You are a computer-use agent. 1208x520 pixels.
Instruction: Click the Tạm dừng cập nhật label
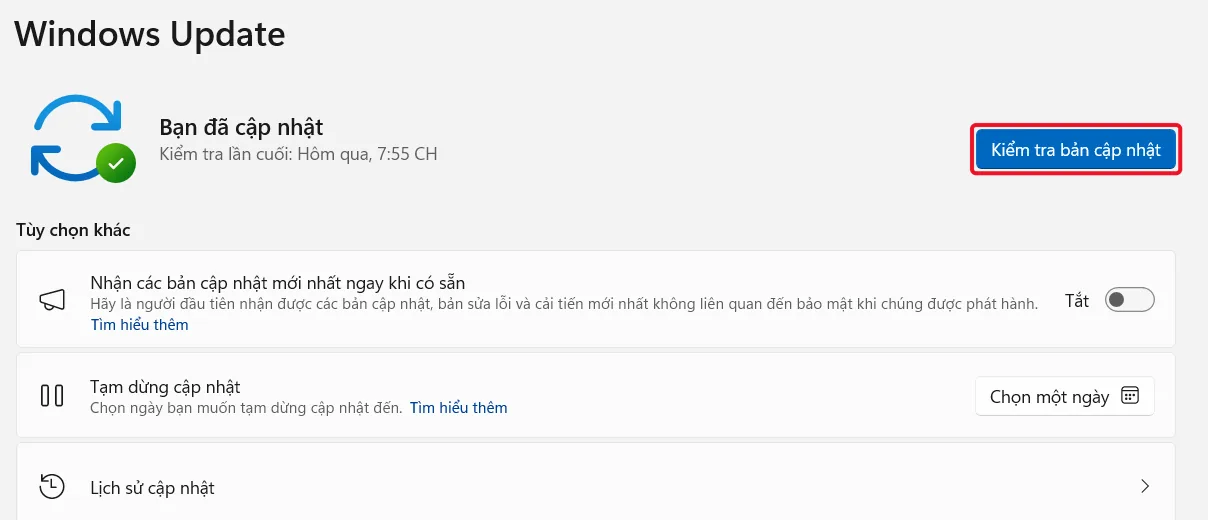pyautogui.click(x=165, y=387)
